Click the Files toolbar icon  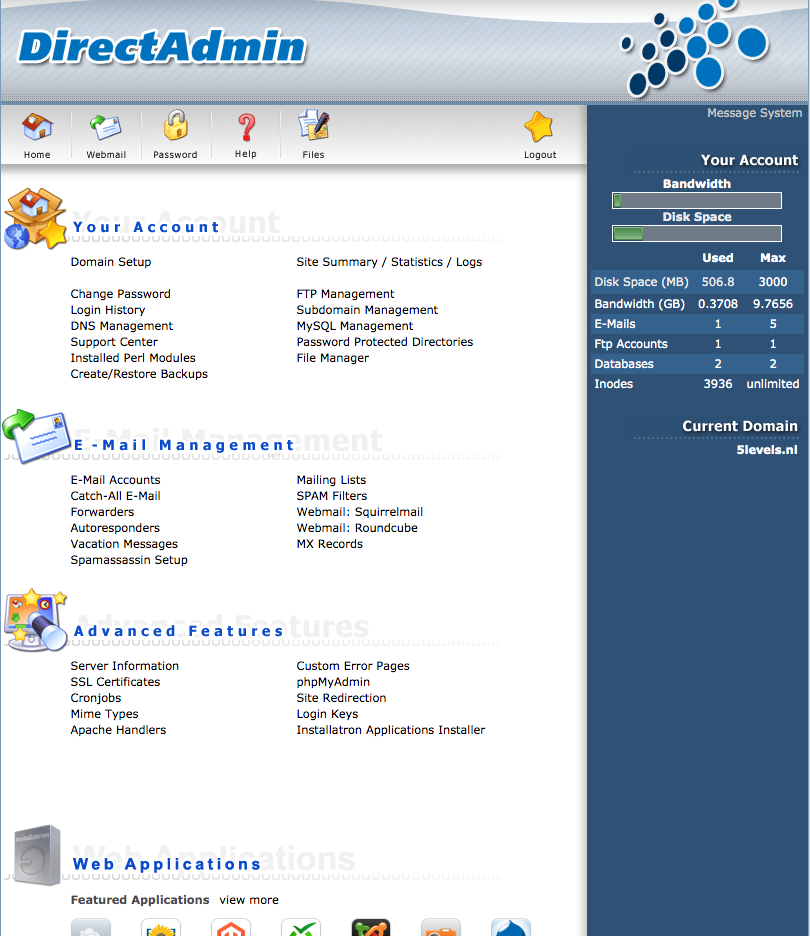(313, 127)
